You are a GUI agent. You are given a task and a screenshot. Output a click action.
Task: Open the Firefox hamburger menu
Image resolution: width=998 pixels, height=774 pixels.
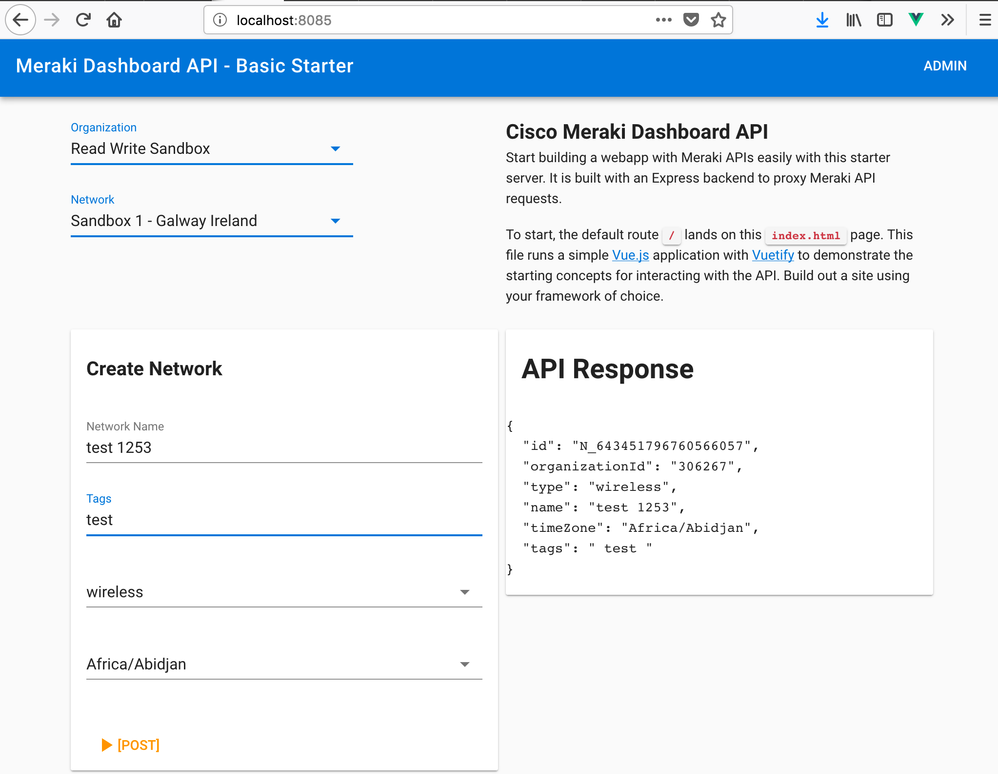click(x=984, y=19)
